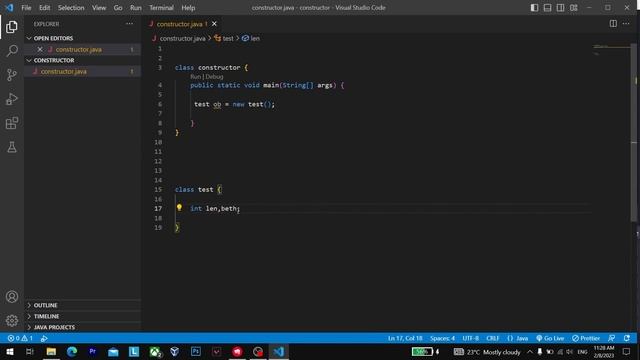Click the VS Code taskbar icon
The image size is (640, 360).
point(279,351)
